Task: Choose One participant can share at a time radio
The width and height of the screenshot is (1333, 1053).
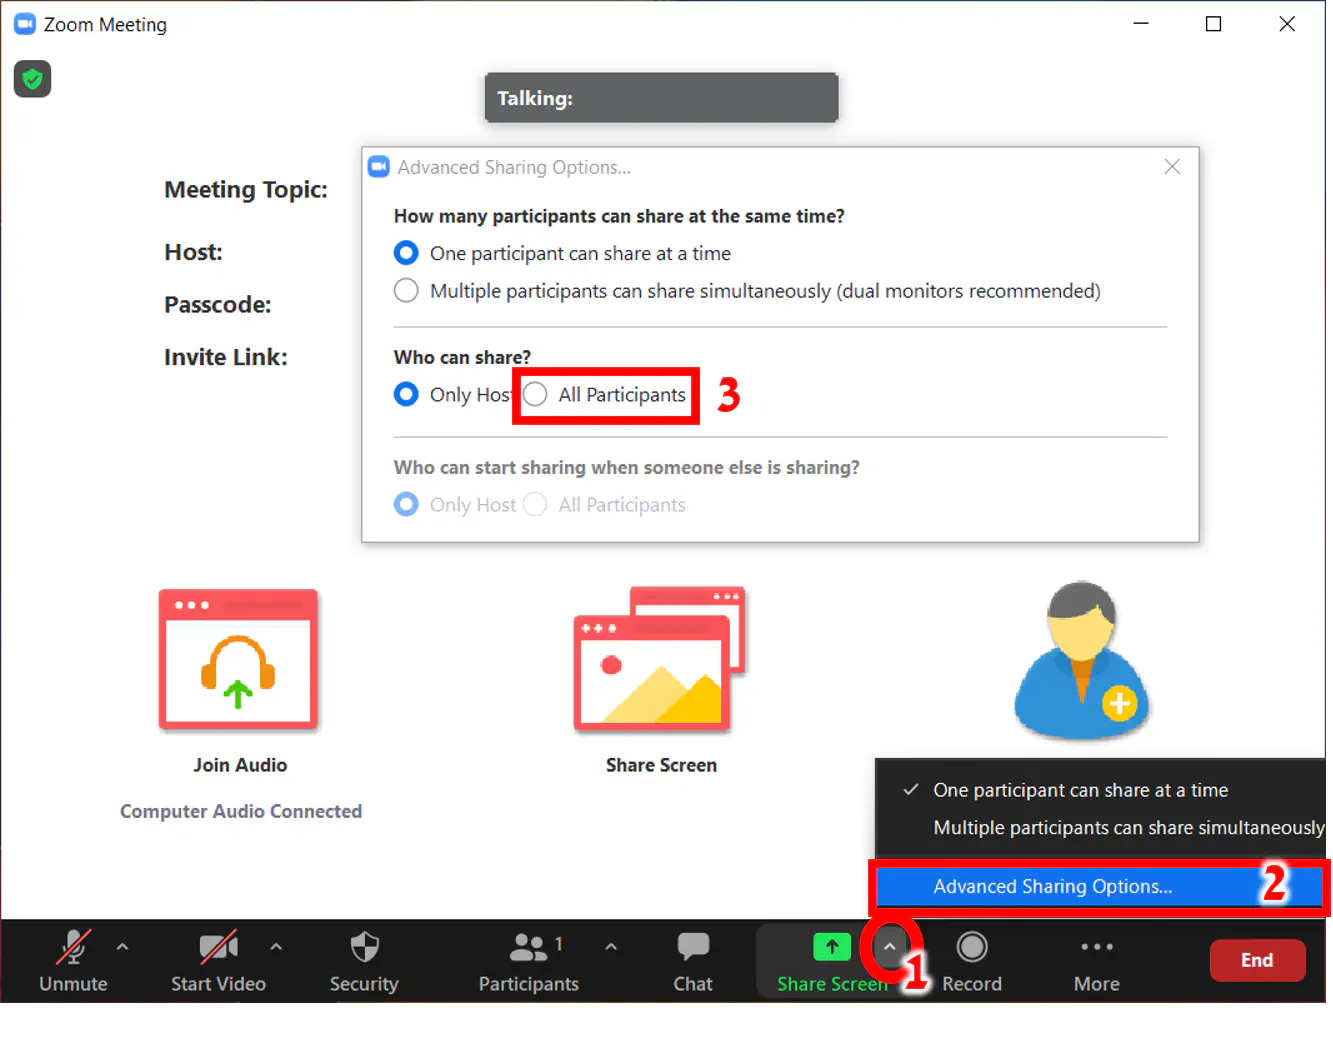Action: pos(406,253)
